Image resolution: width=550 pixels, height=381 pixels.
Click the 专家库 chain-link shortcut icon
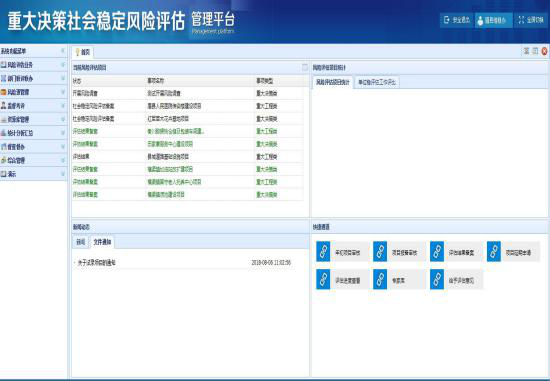tap(380, 279)
